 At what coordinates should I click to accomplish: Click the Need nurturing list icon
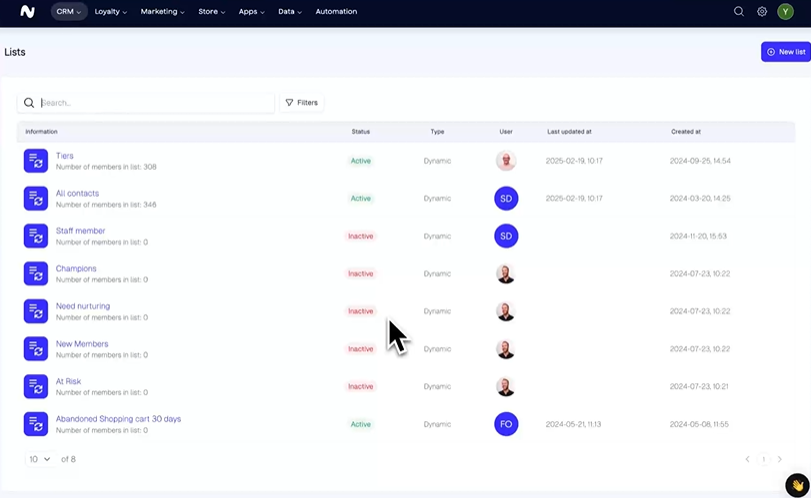click(36, 311)
